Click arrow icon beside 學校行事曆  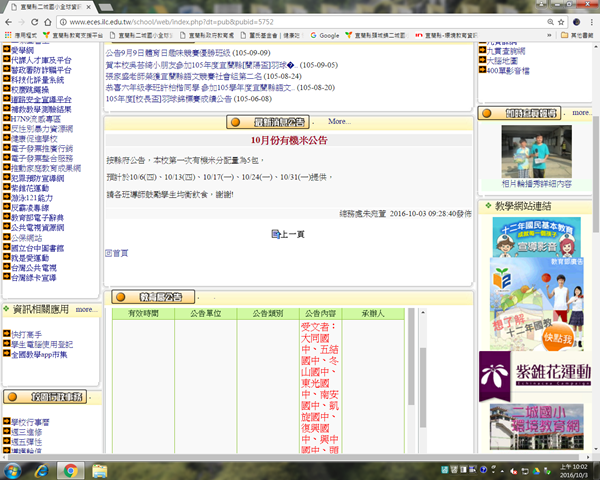click(x=7, y=422)
